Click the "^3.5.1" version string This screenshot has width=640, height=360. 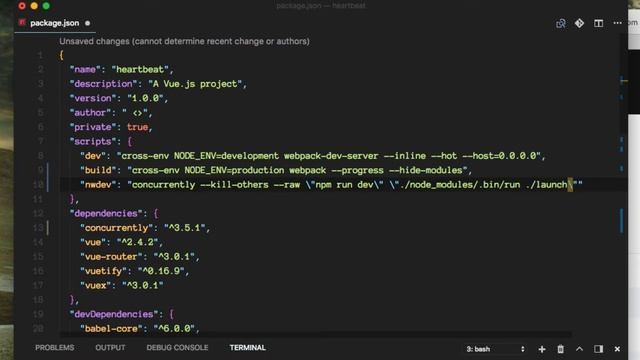tap(184, 228)
